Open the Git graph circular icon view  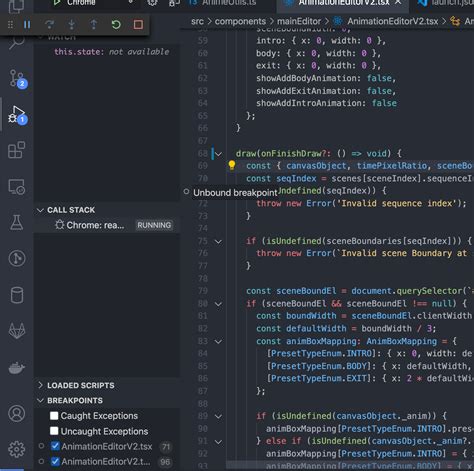(x=17, y=258)
